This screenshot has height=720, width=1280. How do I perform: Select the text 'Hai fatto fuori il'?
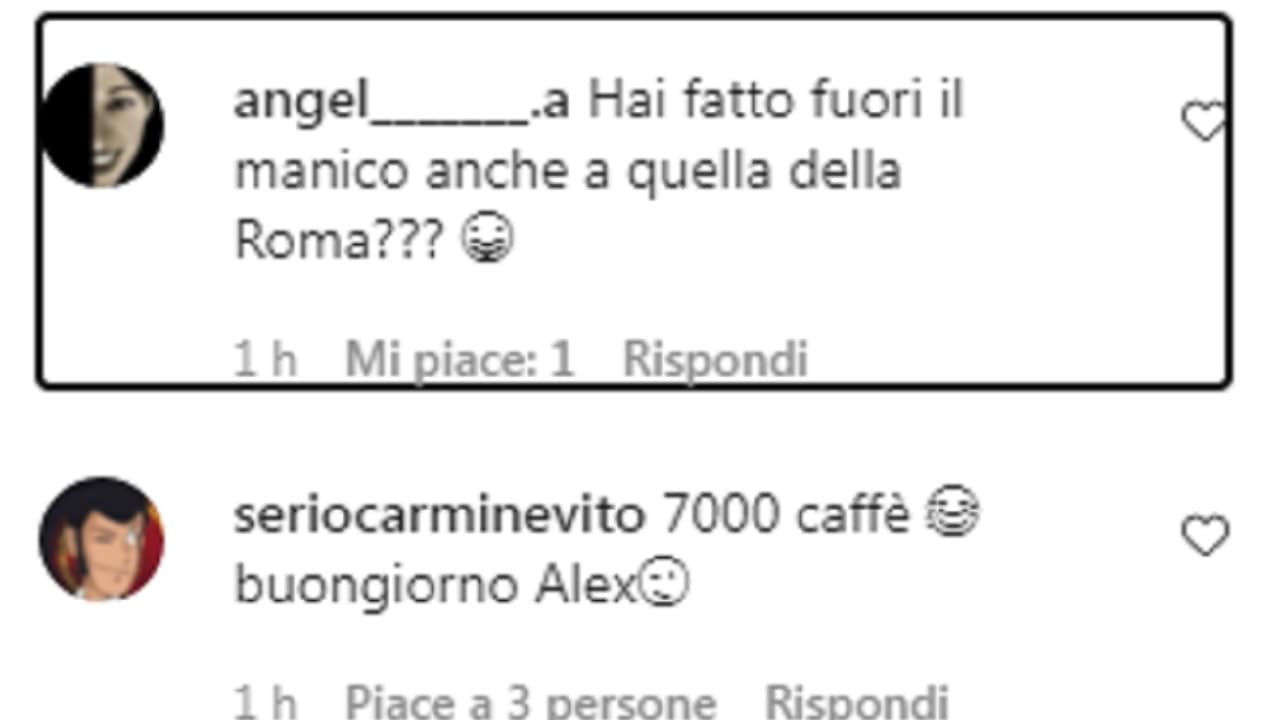tap(775, 103)
